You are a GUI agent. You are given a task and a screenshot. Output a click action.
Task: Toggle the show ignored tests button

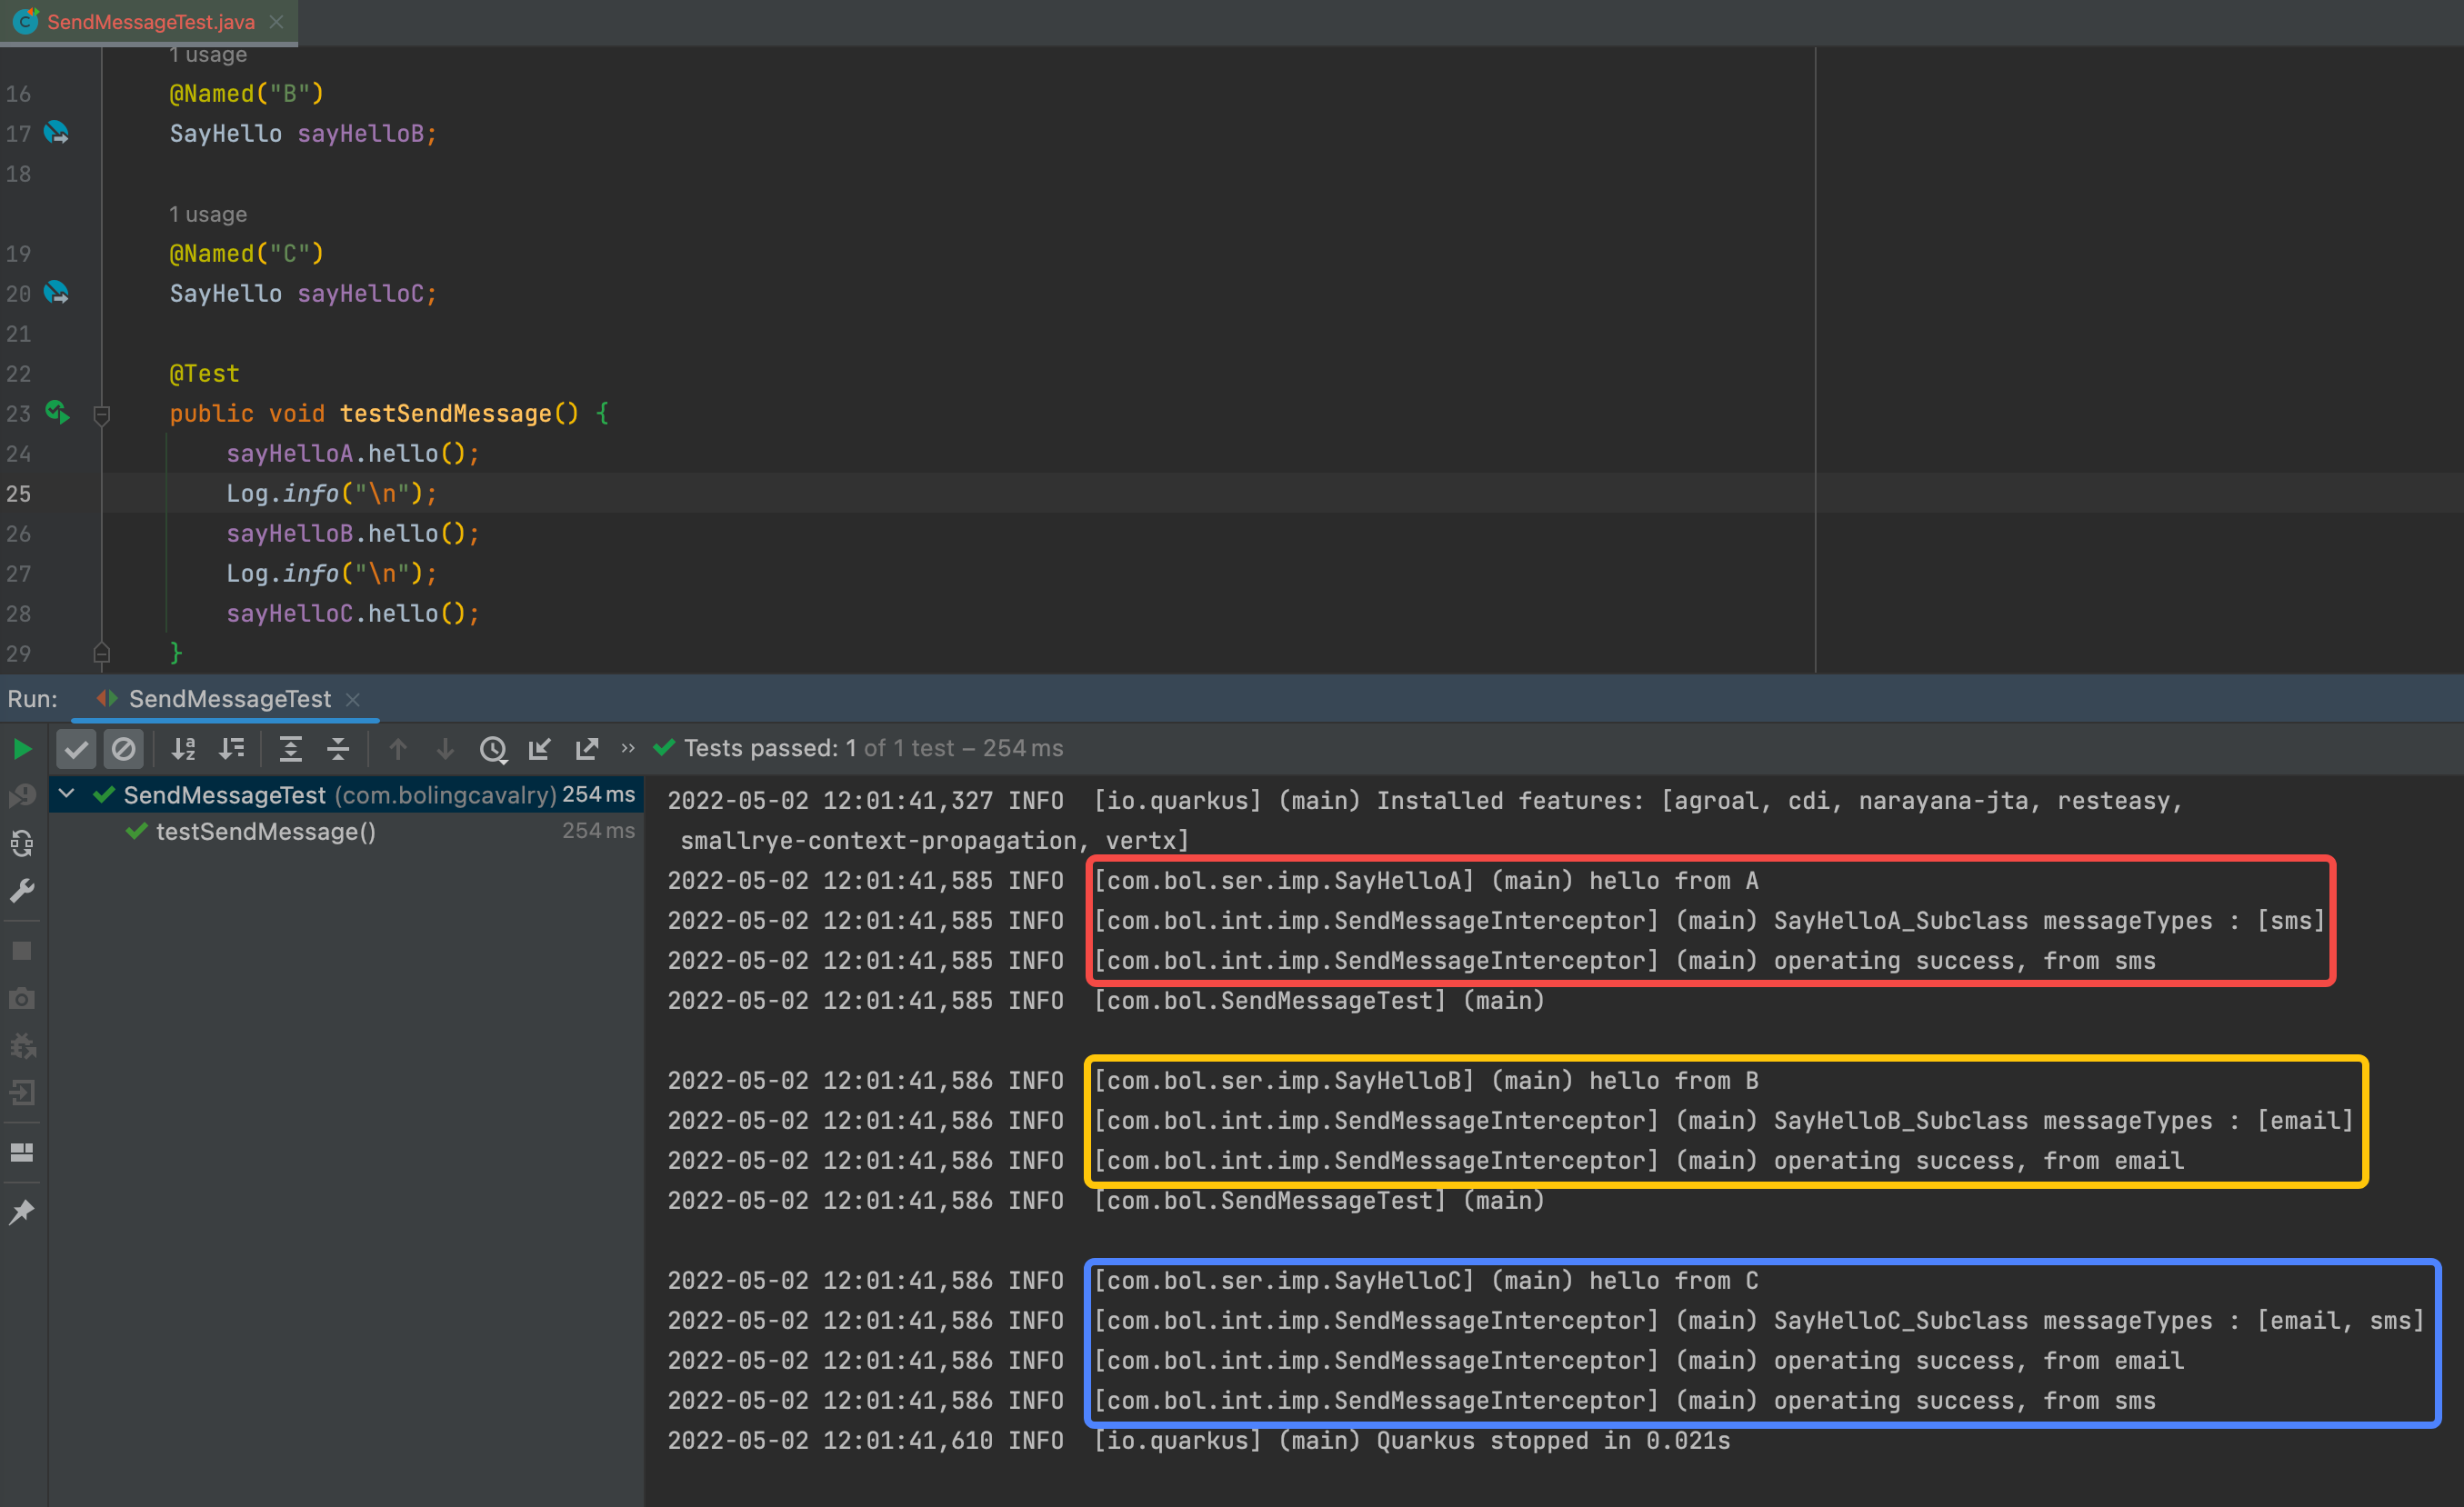(x=124, y=748)
